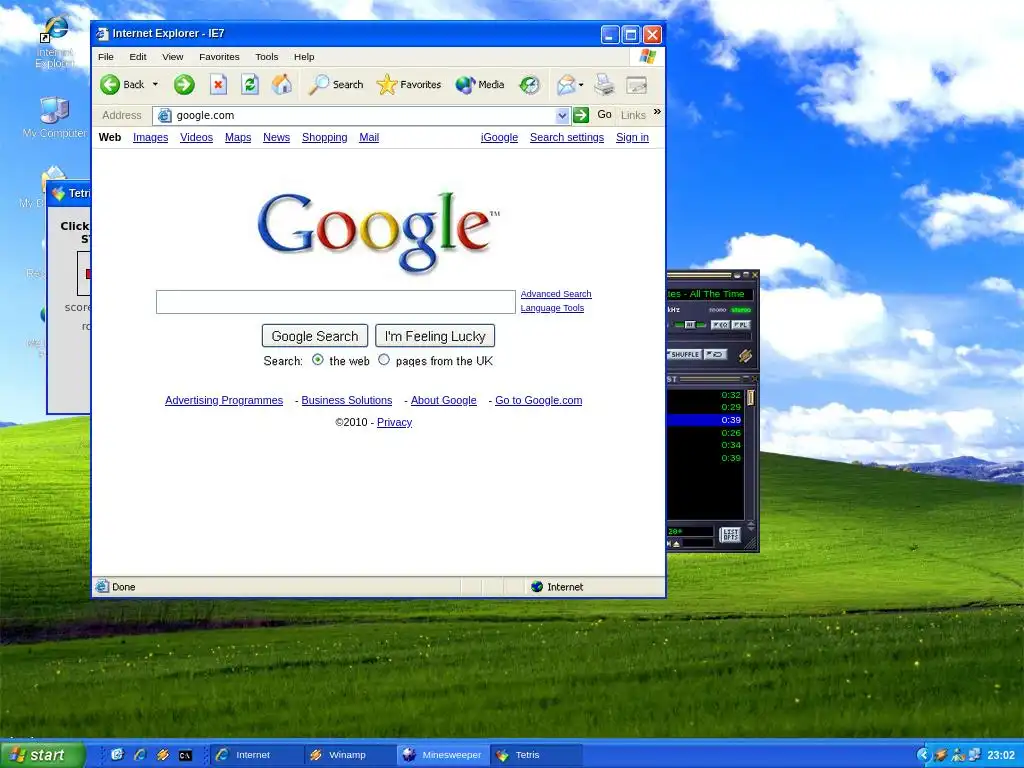Click the green Forward arrow in IE toolbar
This screenshot has height=768, width=1024.
[184, 84]
